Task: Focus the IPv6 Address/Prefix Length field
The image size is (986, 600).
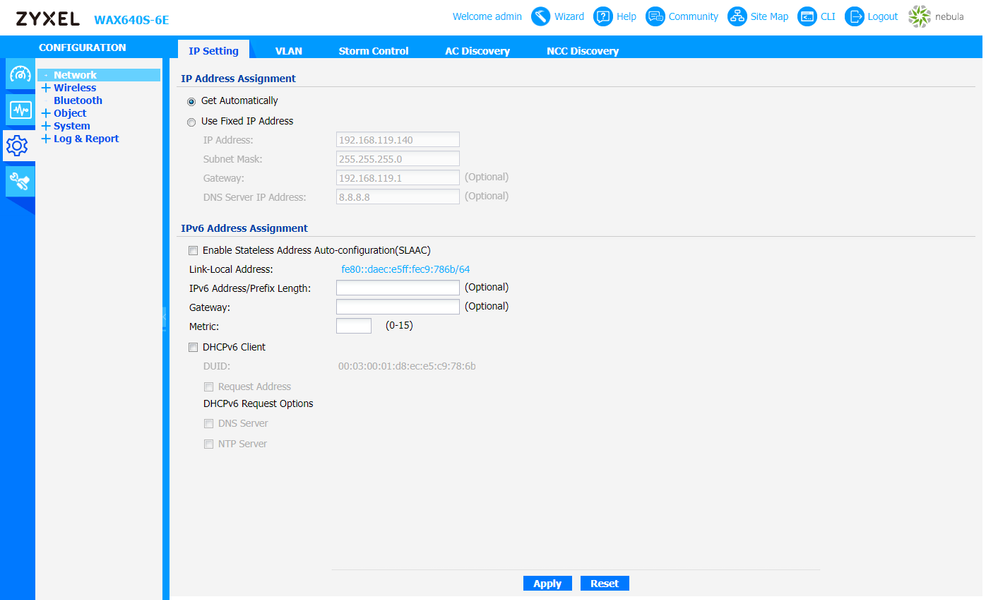Action: [x=397, y=288]
